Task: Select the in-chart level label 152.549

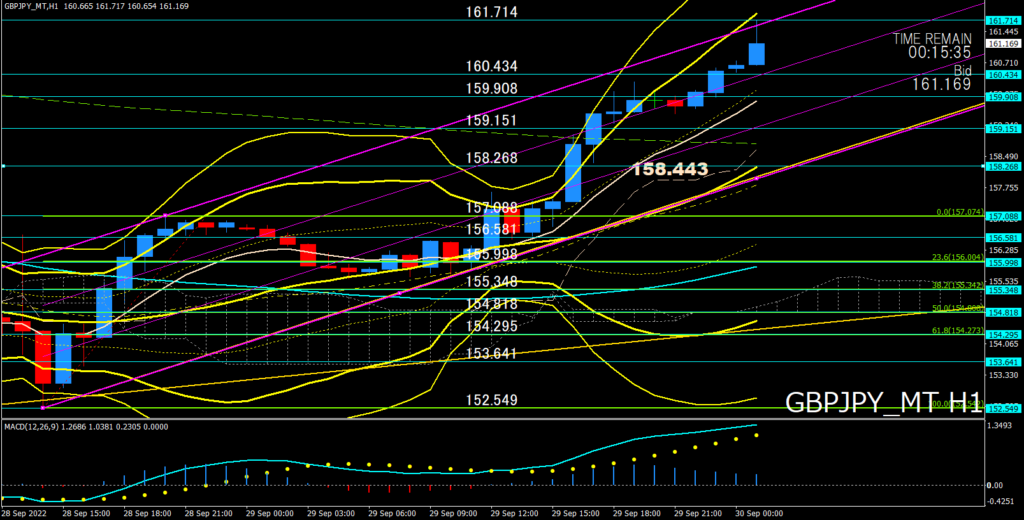Action: point(492,400)
